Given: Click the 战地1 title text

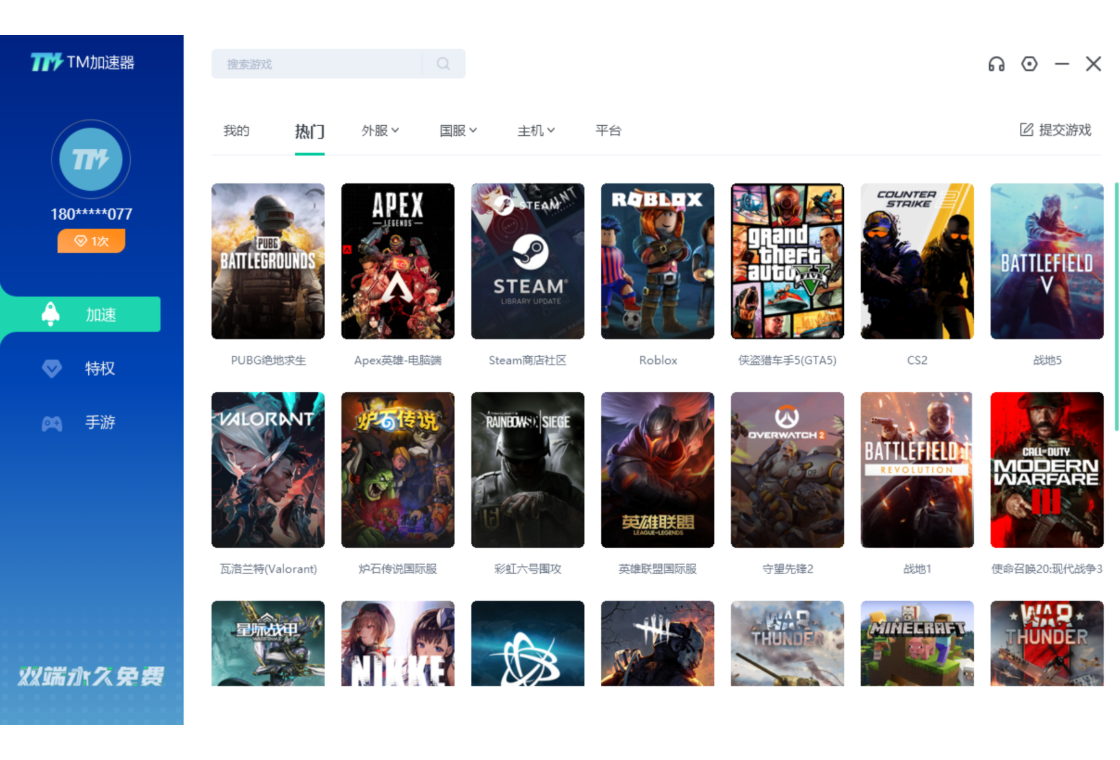Looking at the screenshot, I should tap(917, 569).
